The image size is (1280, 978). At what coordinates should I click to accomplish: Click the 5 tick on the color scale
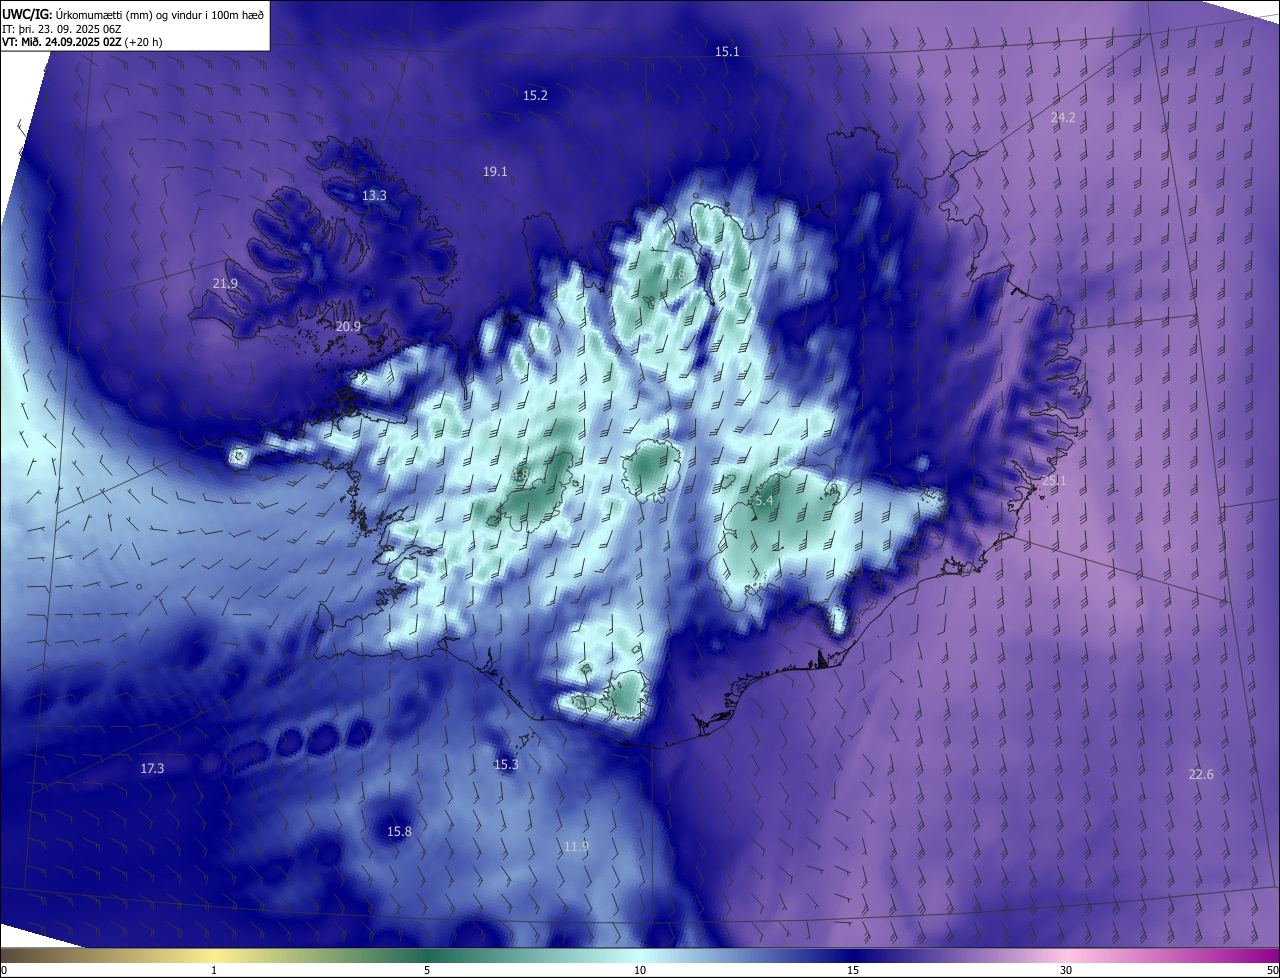click(x=427, y=970)
